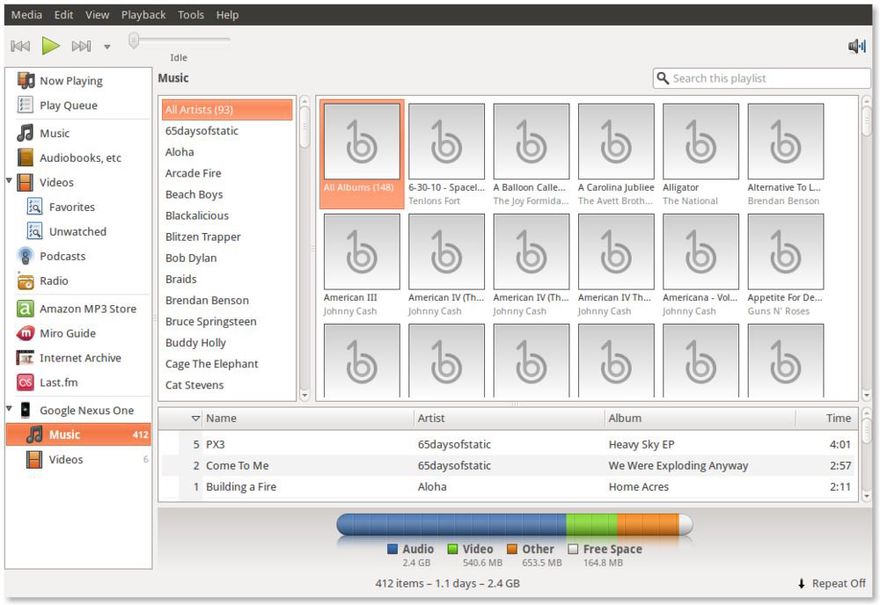
Task: Open the Internet Archive icon
Action: (x=25, y=358)
